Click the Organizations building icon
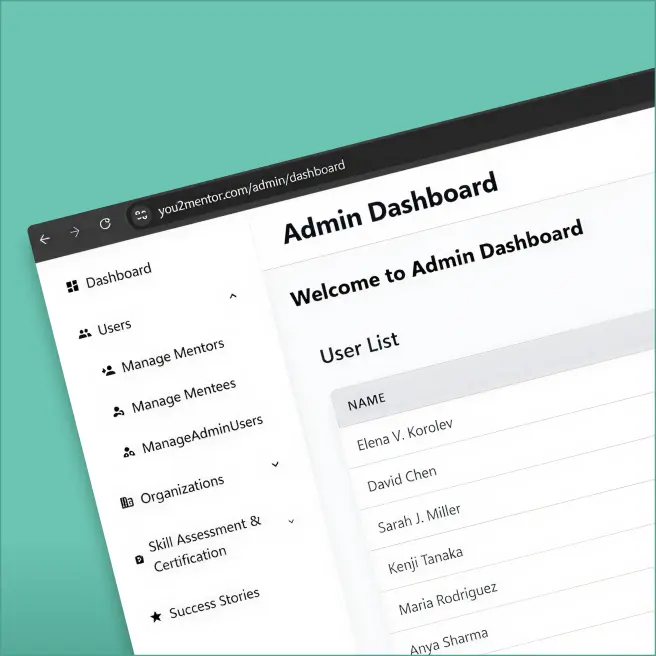This screenshot has height=656, width=656. click(127, 501)
